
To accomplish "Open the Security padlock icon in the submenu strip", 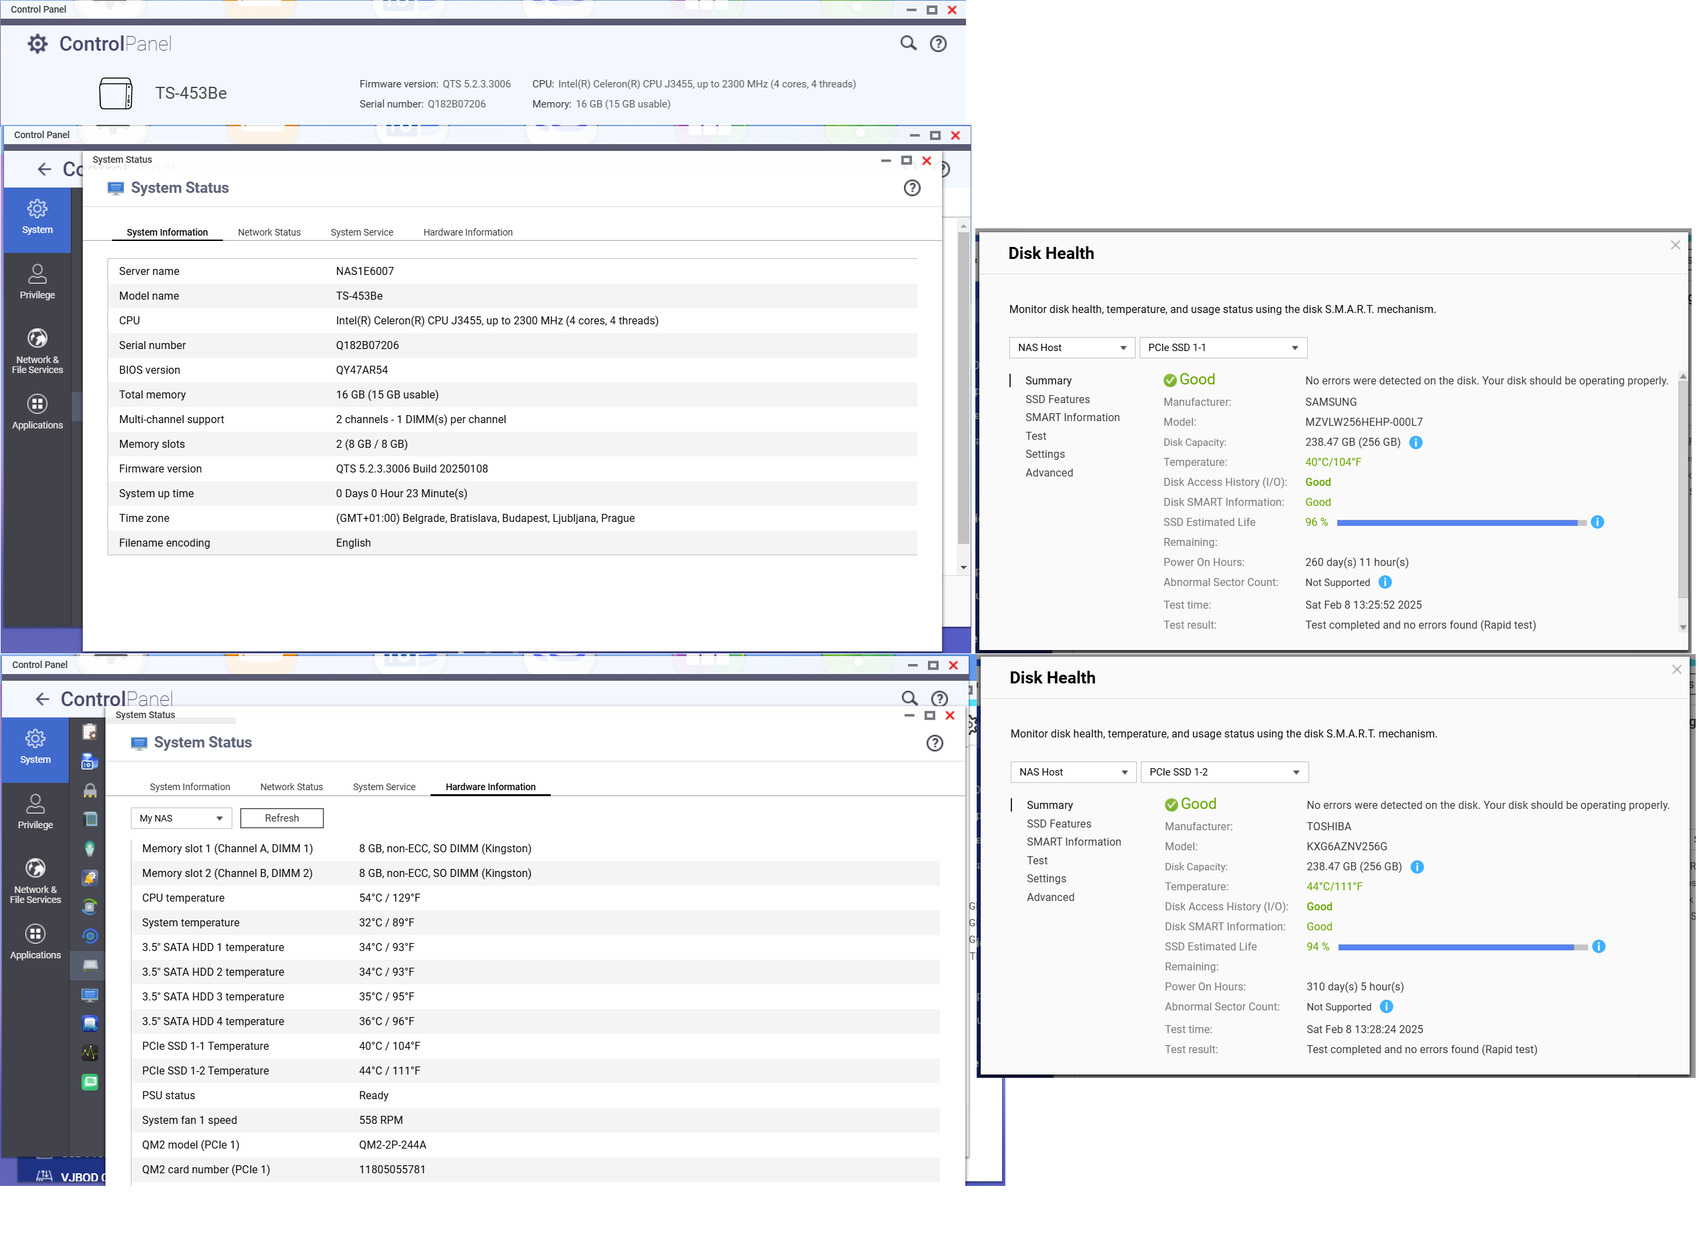I will coord(90,790).
